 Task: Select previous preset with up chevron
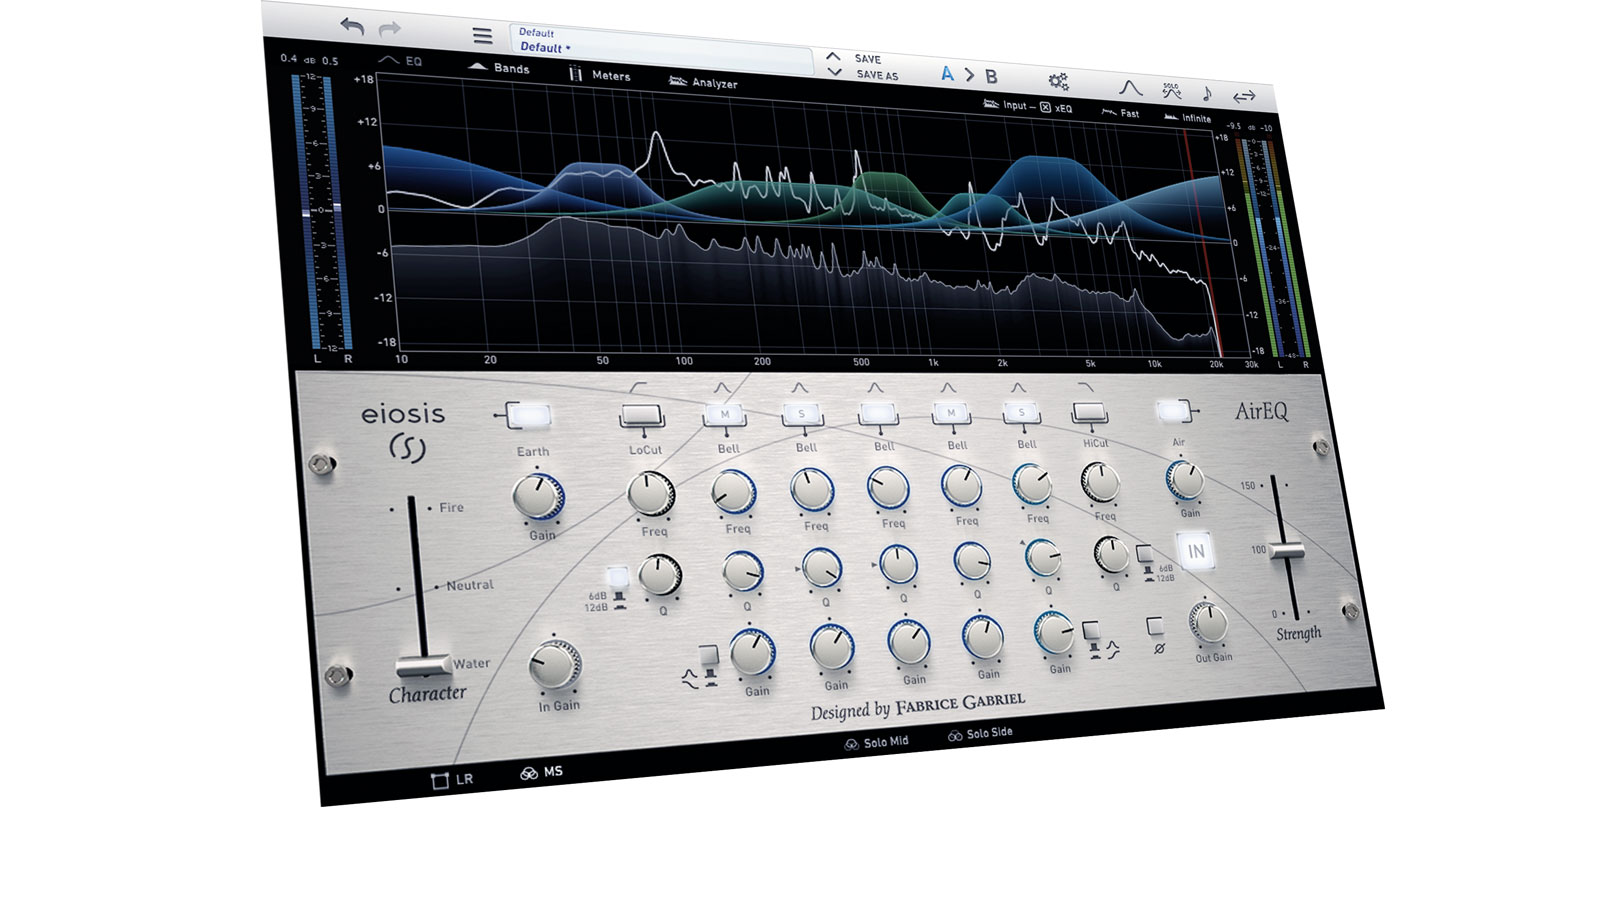(833, 57)
